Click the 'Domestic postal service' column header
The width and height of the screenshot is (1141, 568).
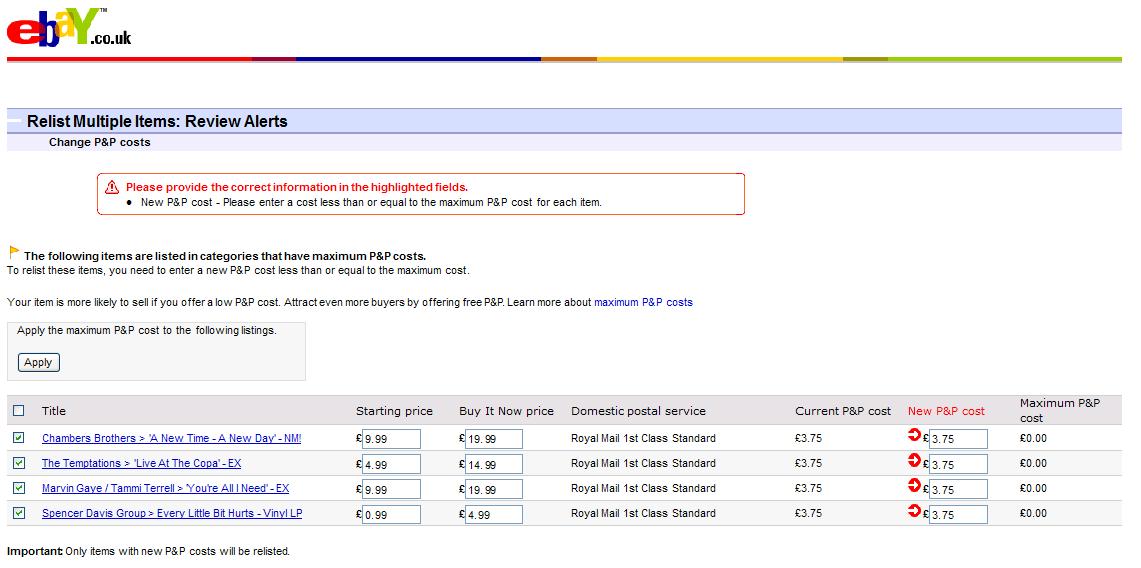click(x=638, y=411)
